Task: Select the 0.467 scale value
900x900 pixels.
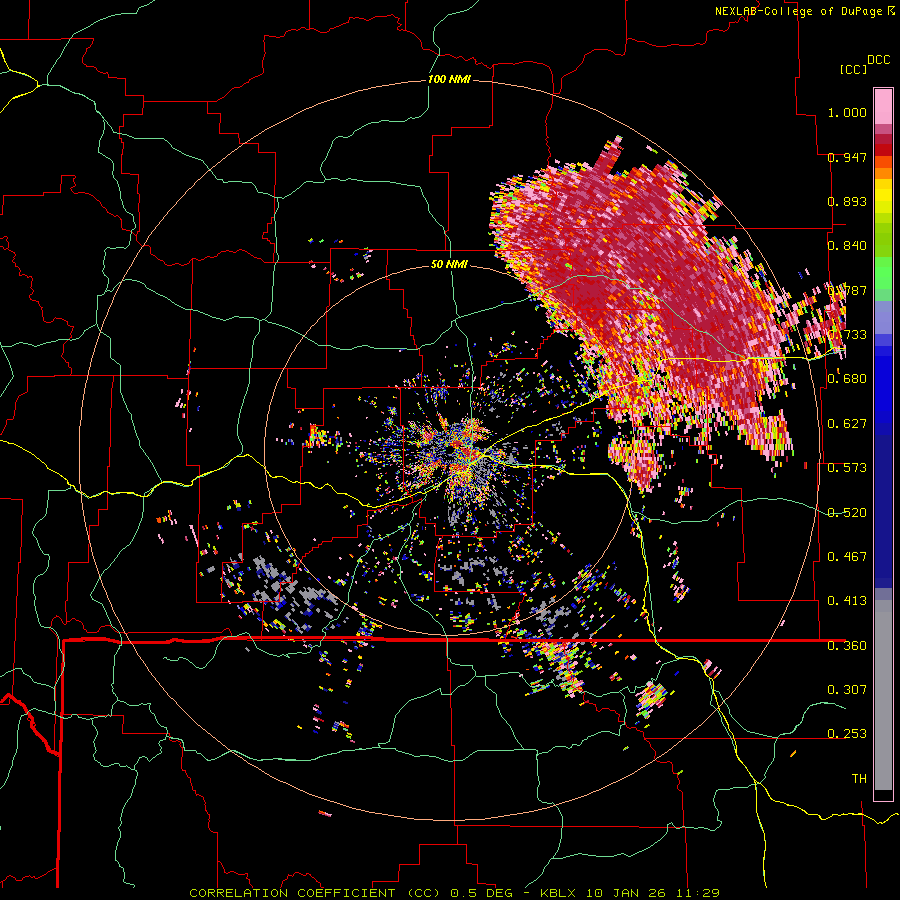Action: click(847, 557)
